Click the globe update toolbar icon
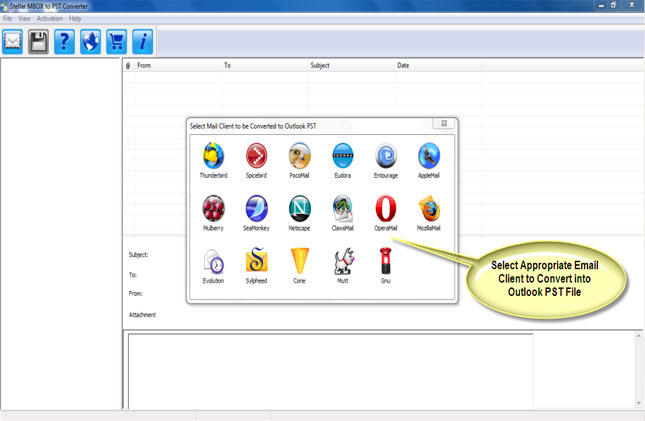Image resolution: width=645 pixels, height=421 pixels. pos(90,42)
